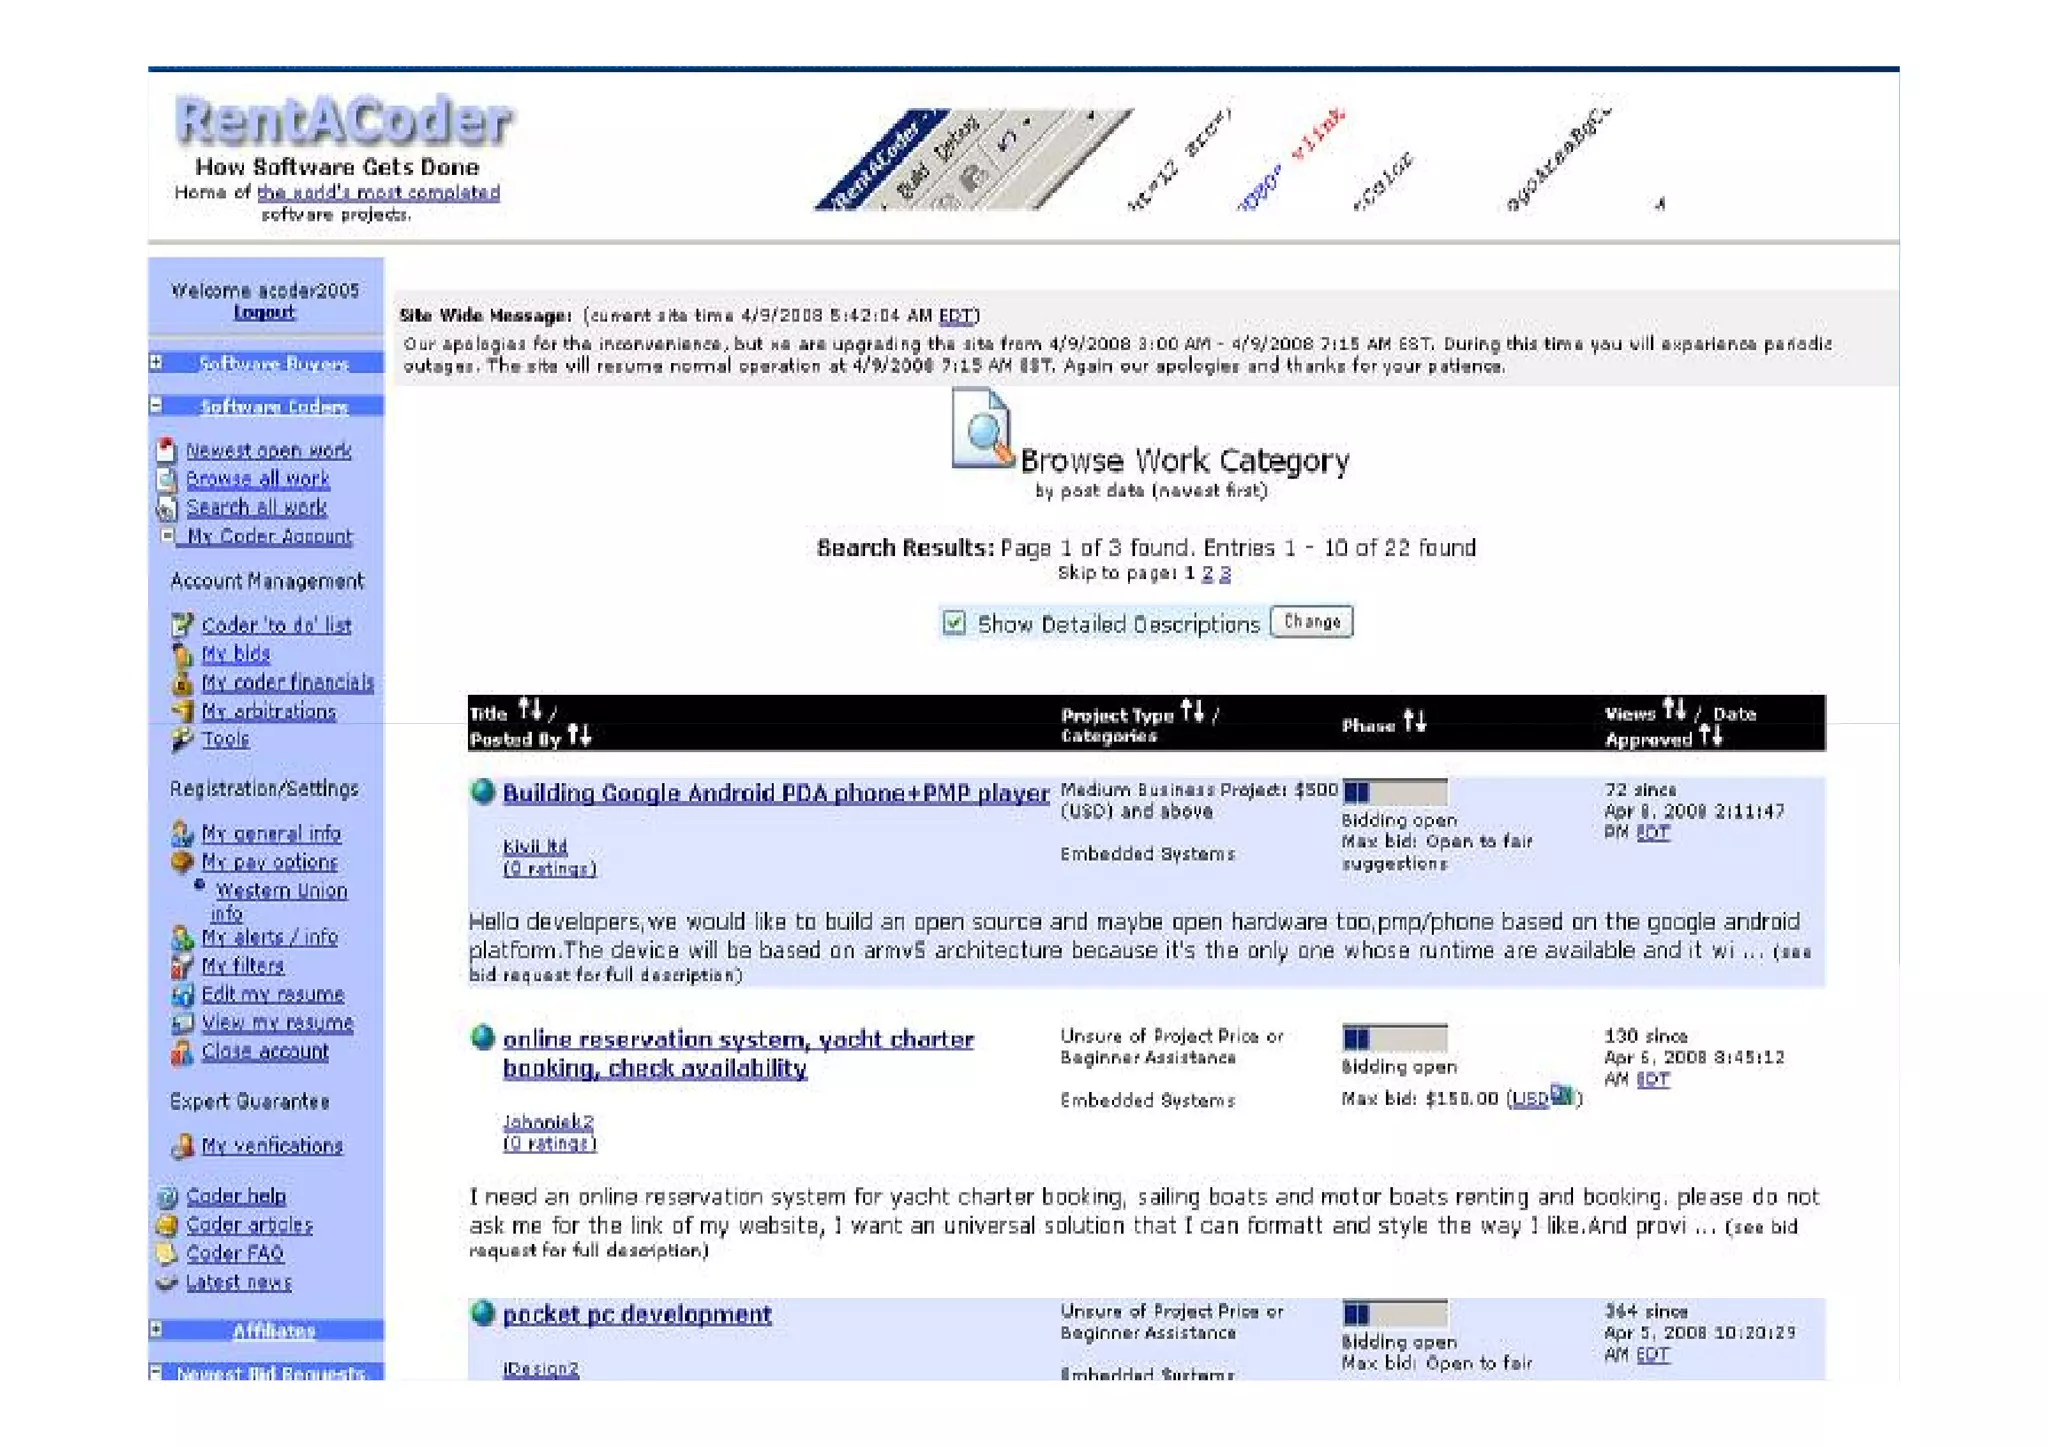Click the My coder financials icon
The width and height of the screenshot is (2048, 1447).
pyautogui.click(x=182, y=683)
